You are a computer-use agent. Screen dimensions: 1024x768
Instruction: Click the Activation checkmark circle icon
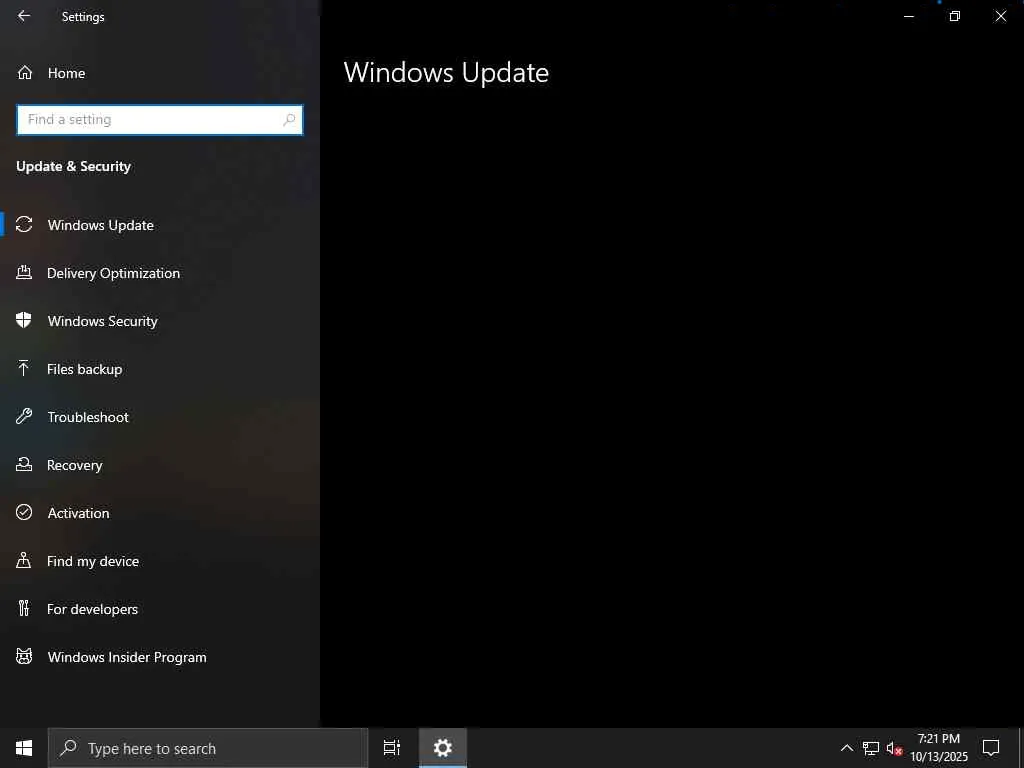[24, 513]
